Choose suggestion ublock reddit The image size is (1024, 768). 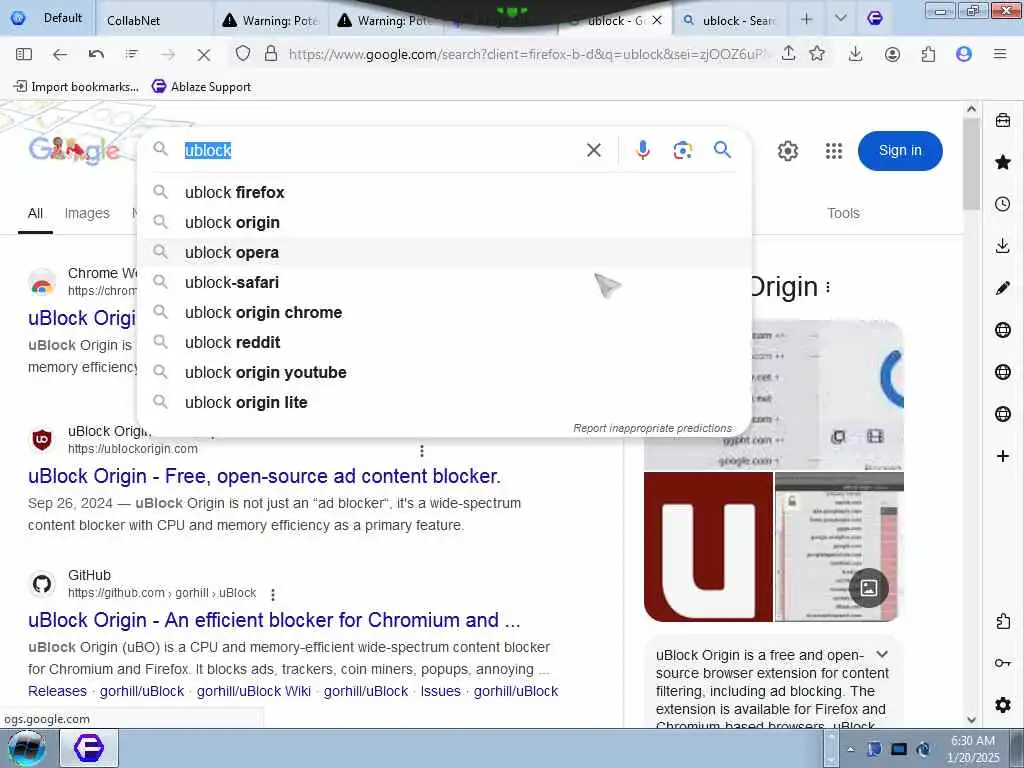tap(445, 342)
